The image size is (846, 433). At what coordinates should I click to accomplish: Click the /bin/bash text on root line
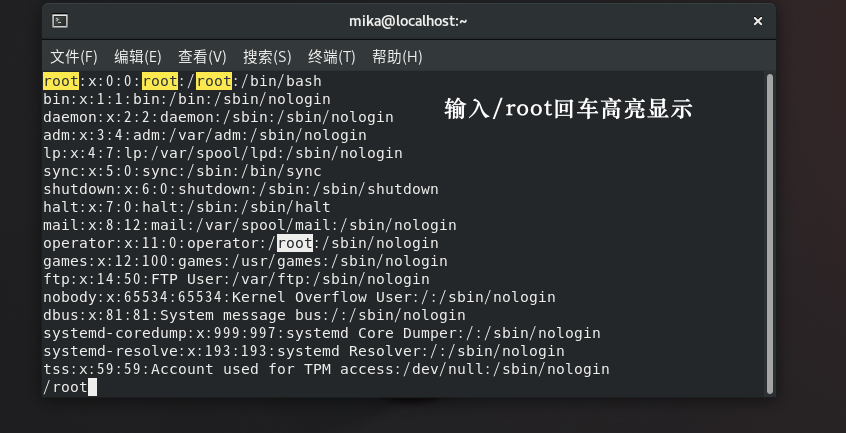tap(281, 81)
